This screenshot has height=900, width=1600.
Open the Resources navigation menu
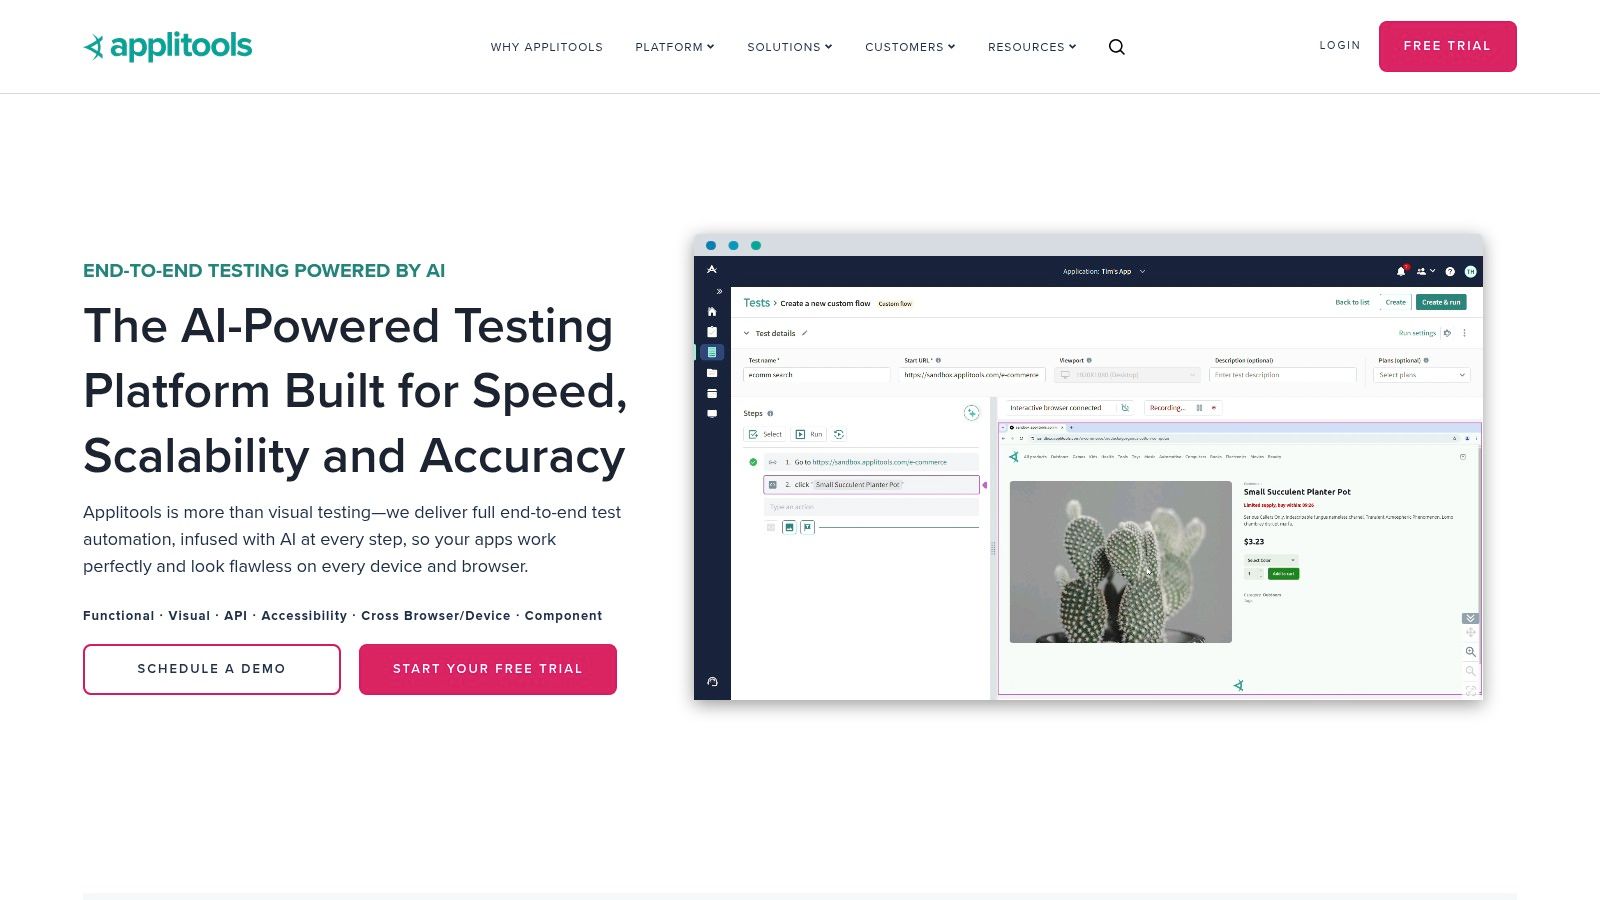pyautogui.click(x=1032, y=47)
